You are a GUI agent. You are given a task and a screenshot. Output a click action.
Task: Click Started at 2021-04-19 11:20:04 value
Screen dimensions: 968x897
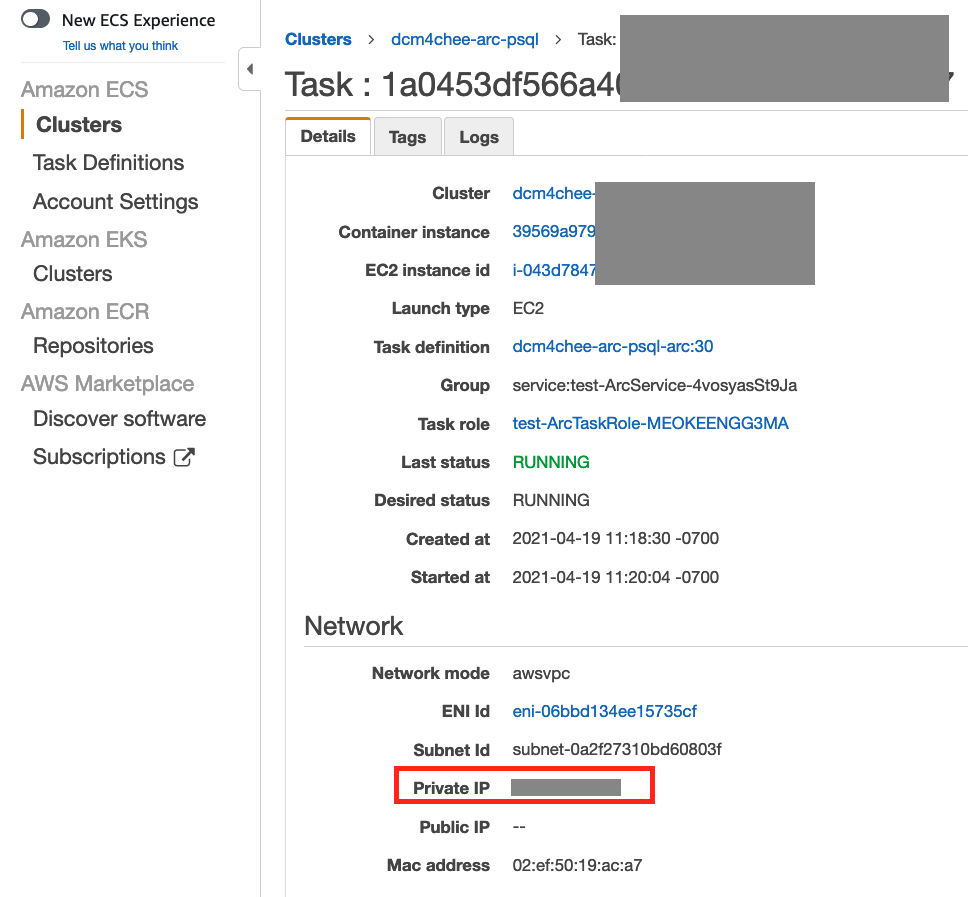coord(615,577)
